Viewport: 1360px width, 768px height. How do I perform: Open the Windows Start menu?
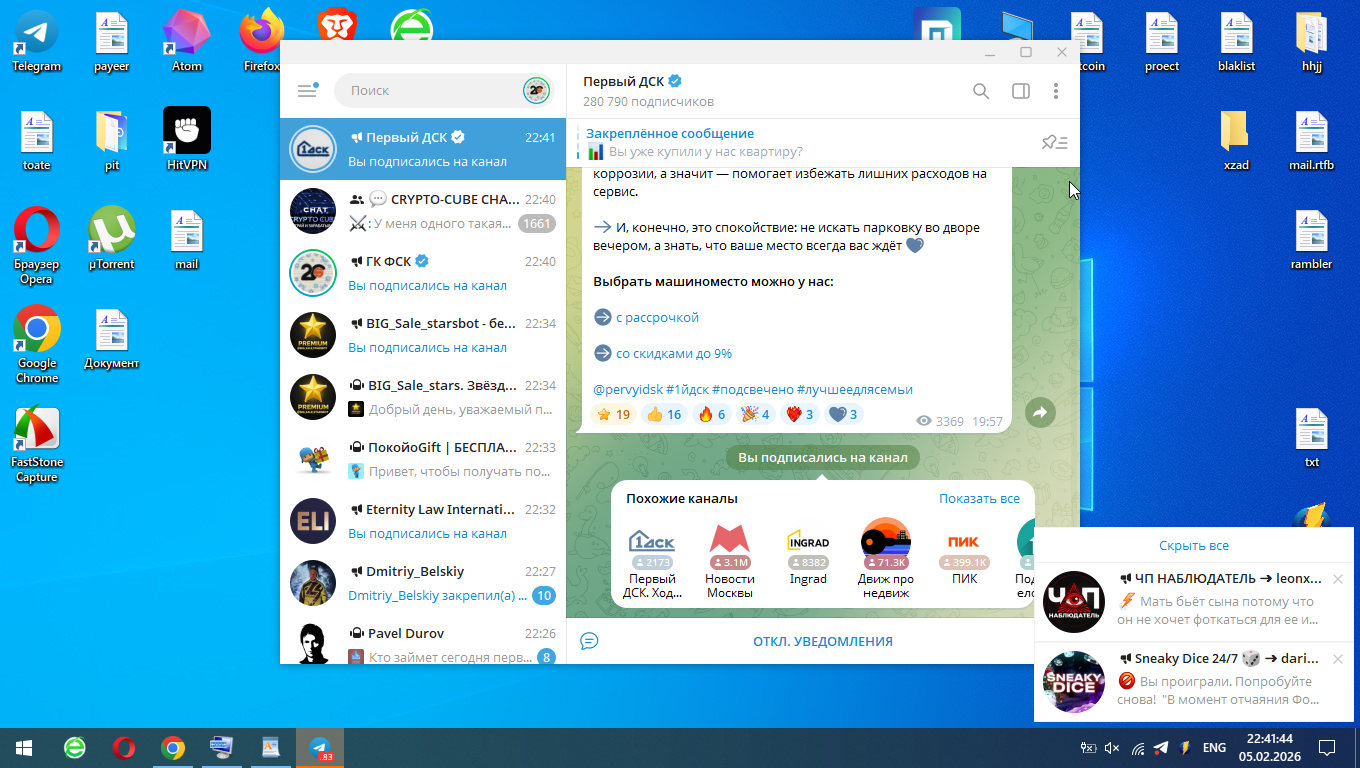24,747
